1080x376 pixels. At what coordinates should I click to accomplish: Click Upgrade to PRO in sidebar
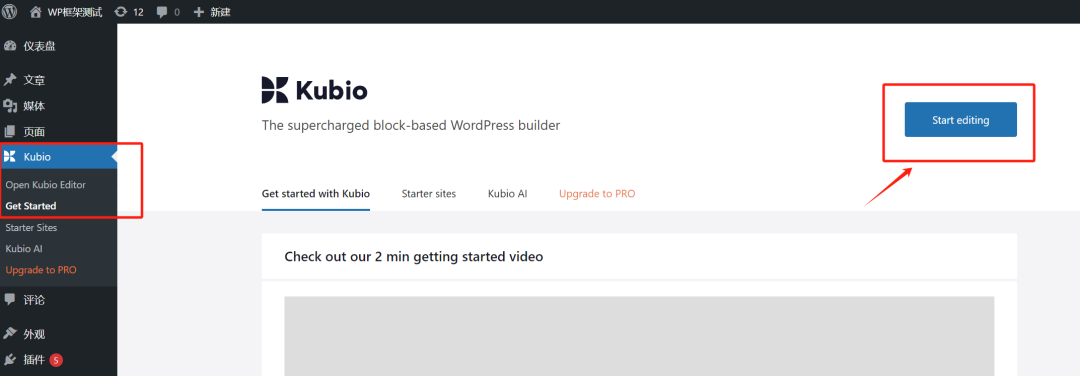(x=41, y=270)
